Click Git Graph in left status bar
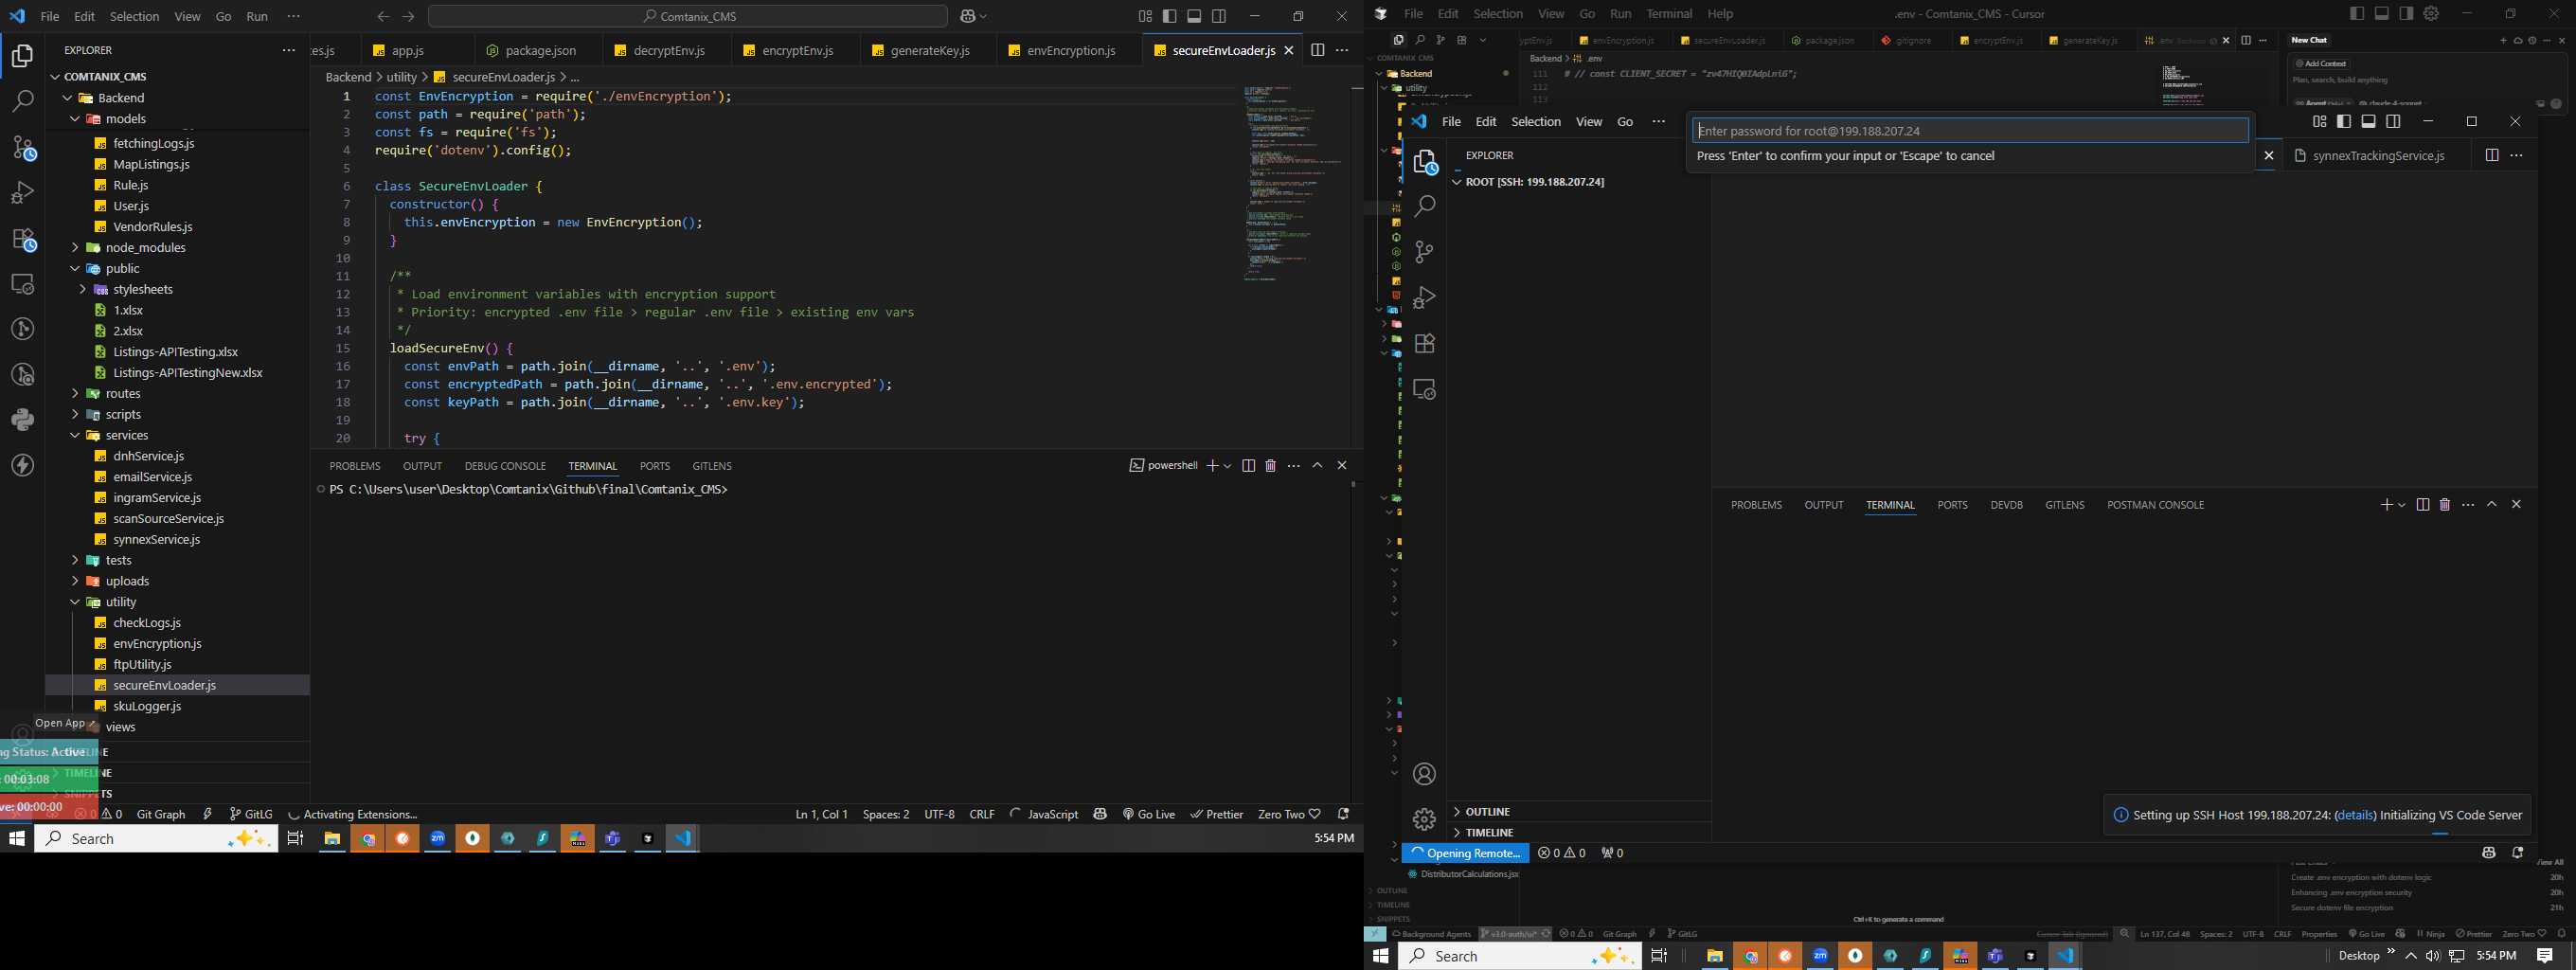This screenshot has height=970, width=2576. pyautogui.click(x=161, y=814)
